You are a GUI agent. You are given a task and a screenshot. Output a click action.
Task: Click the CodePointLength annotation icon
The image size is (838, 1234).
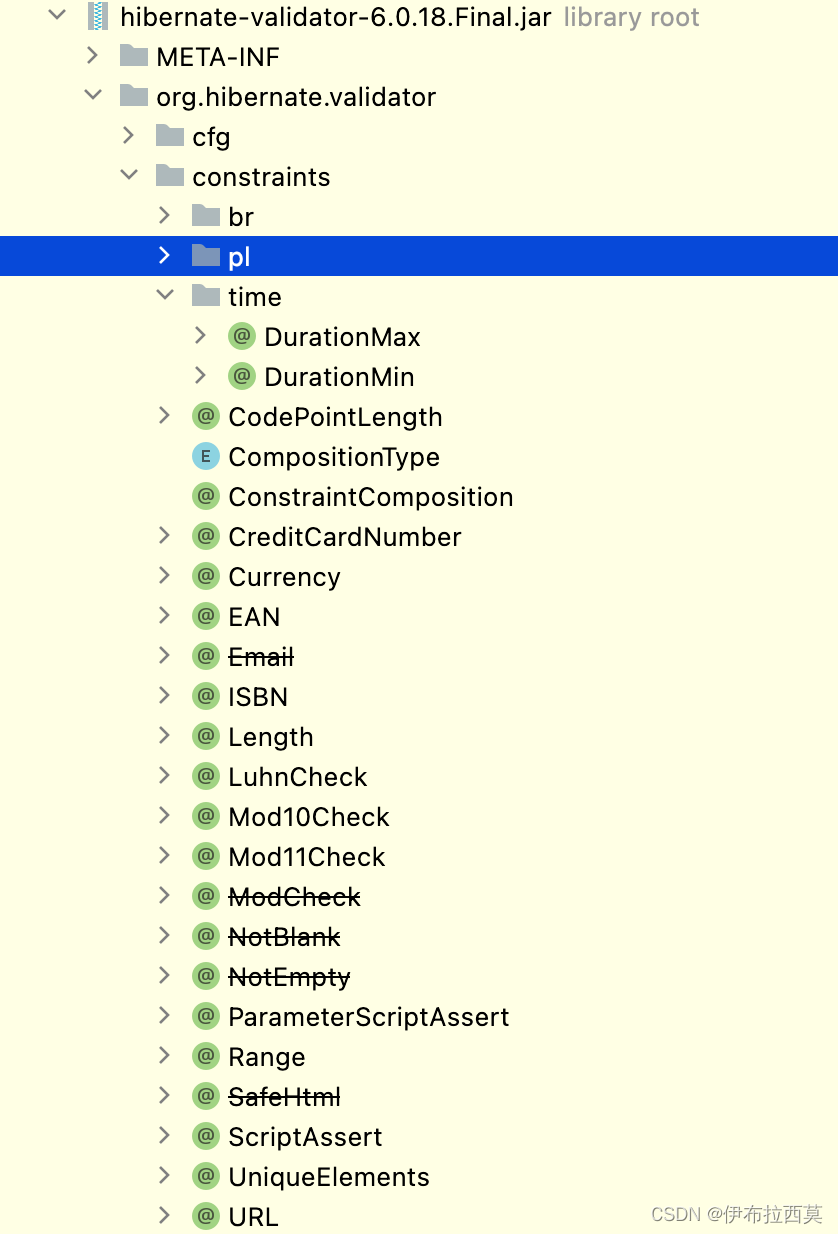[206, 416]
